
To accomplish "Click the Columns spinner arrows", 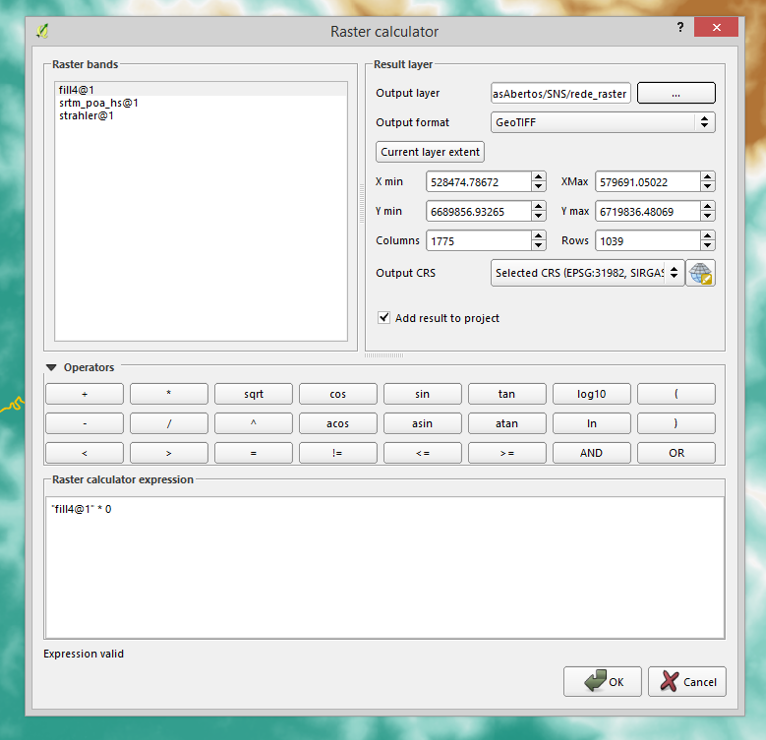I will tap(539, 241).
